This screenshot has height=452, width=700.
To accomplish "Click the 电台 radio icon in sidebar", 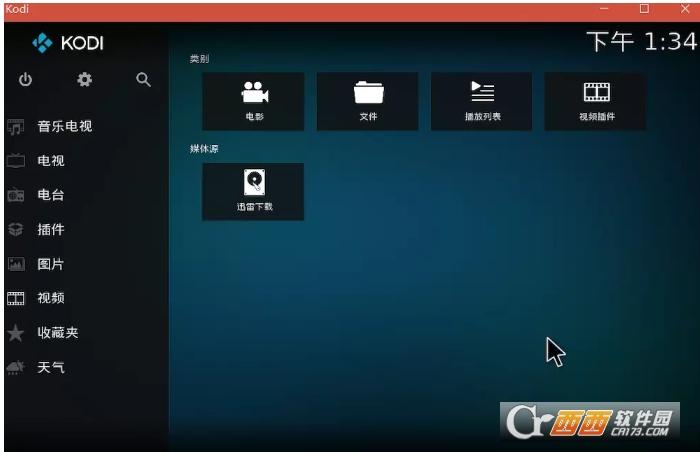I will [x=16, y=195].
